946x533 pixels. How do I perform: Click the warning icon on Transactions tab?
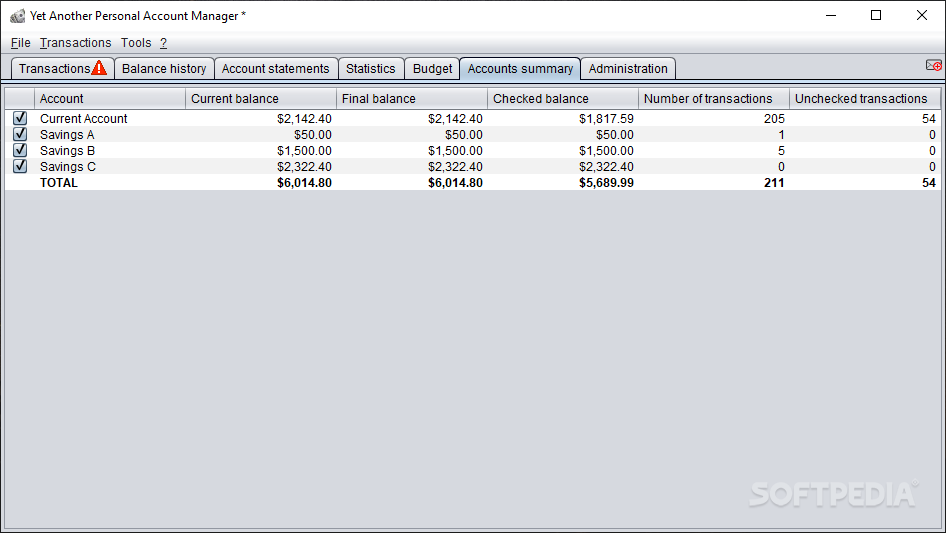pos(99,68)
